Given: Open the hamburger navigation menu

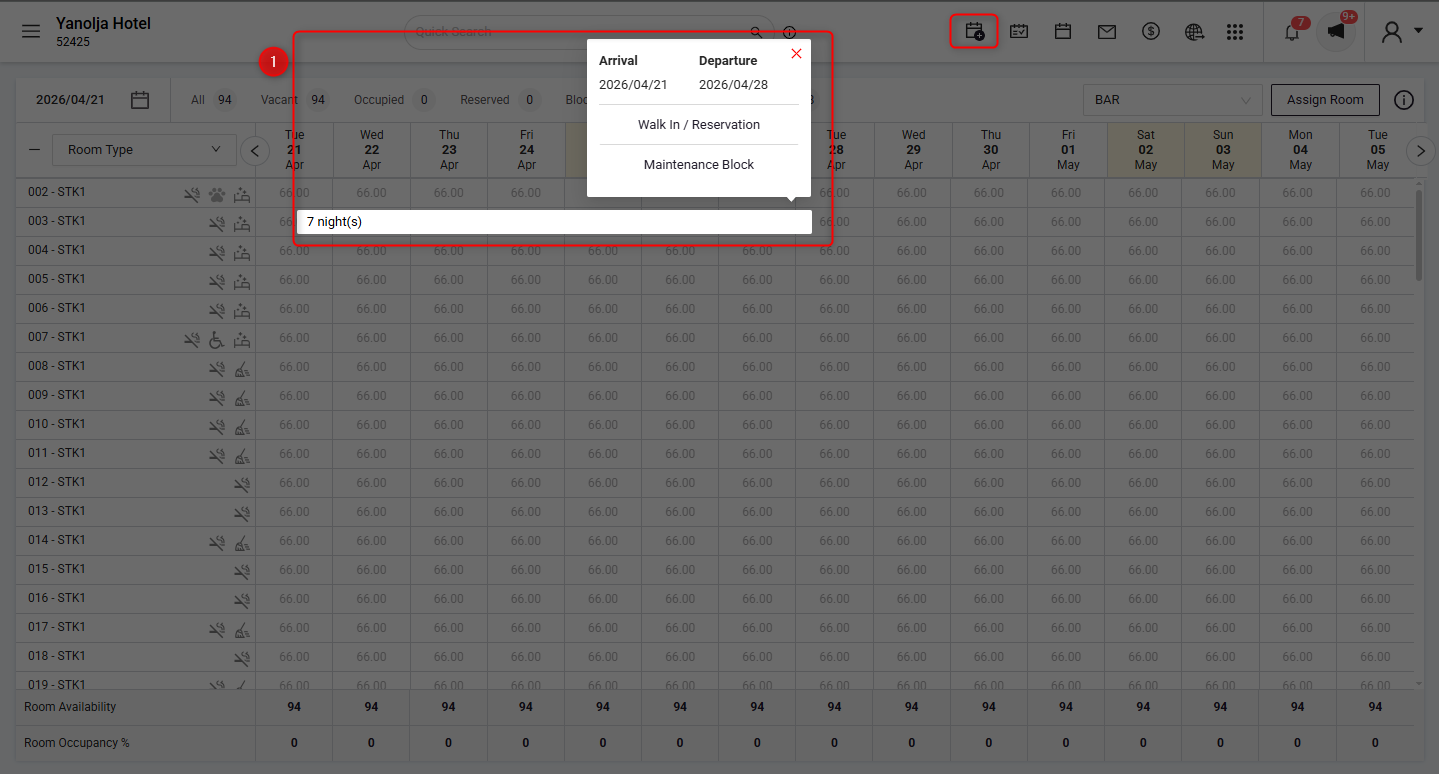Looking at the screenshot, I should (x=31, y=31).
